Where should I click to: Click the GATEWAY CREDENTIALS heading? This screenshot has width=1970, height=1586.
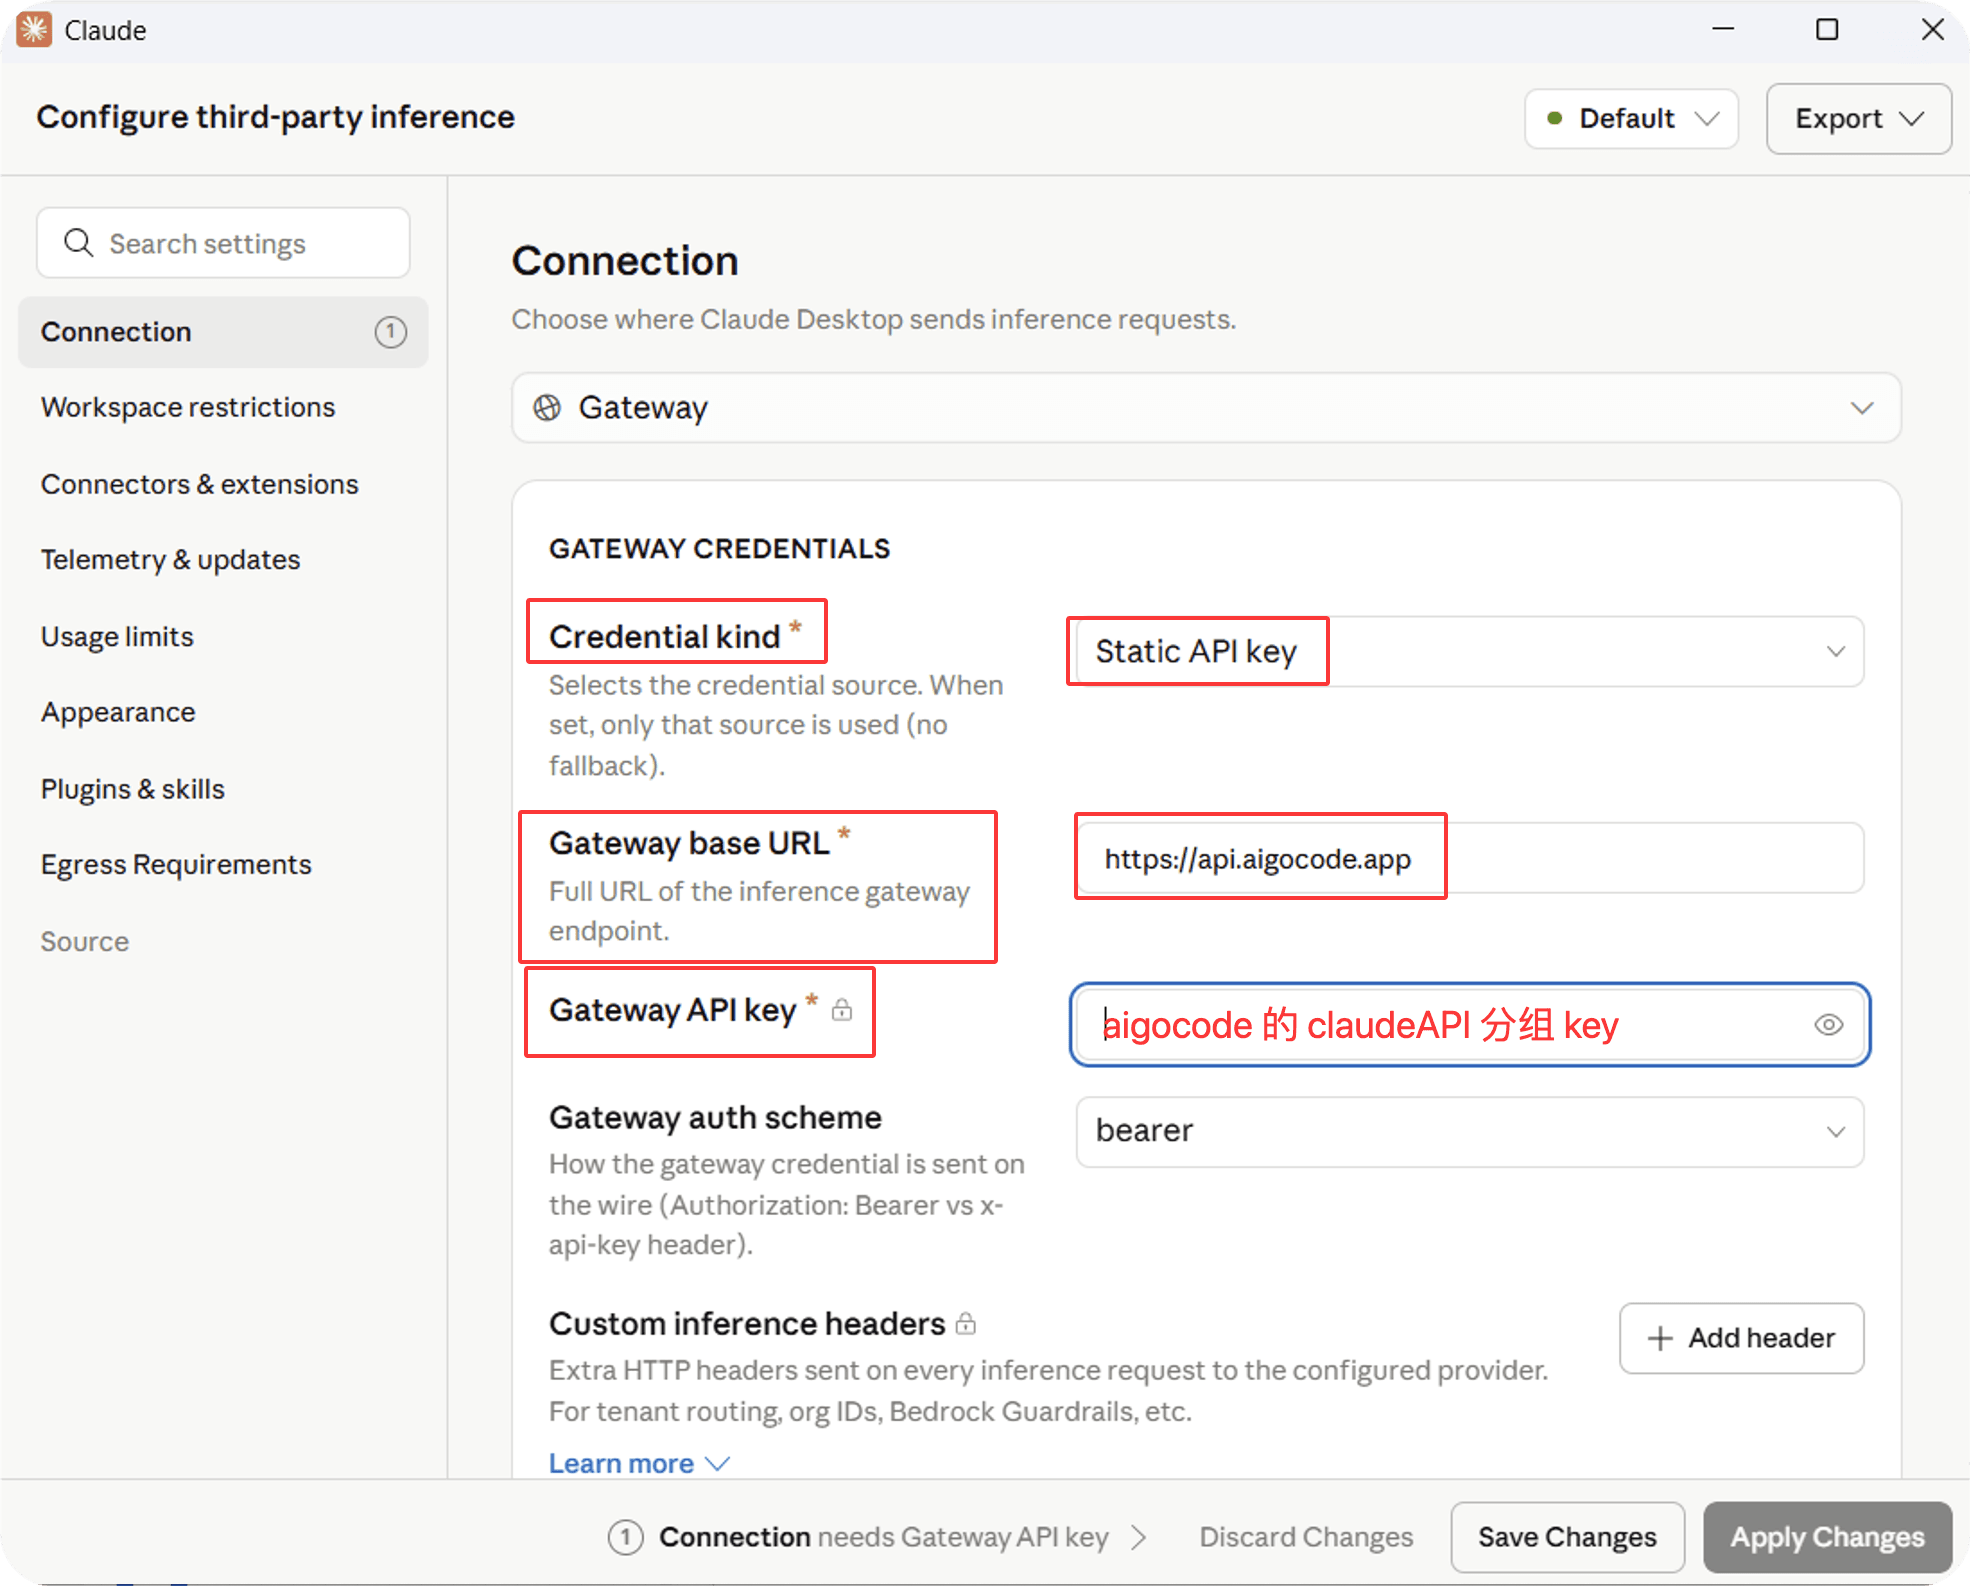[x=719, y=549]
